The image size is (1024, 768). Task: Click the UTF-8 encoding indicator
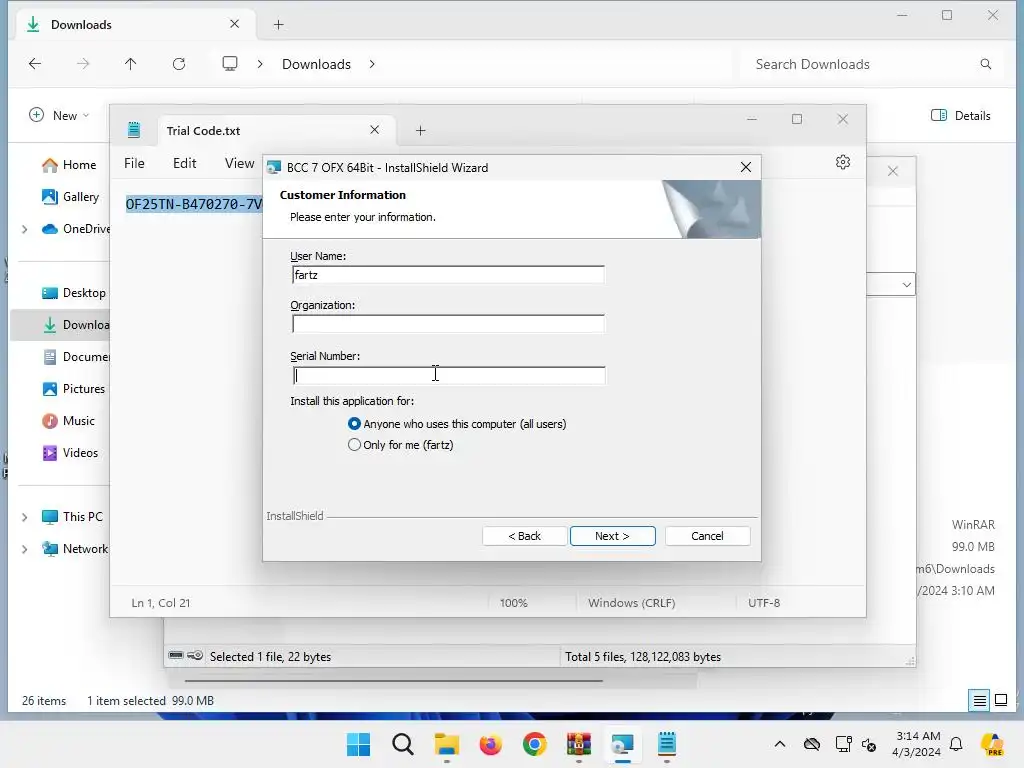click(764, 603)
